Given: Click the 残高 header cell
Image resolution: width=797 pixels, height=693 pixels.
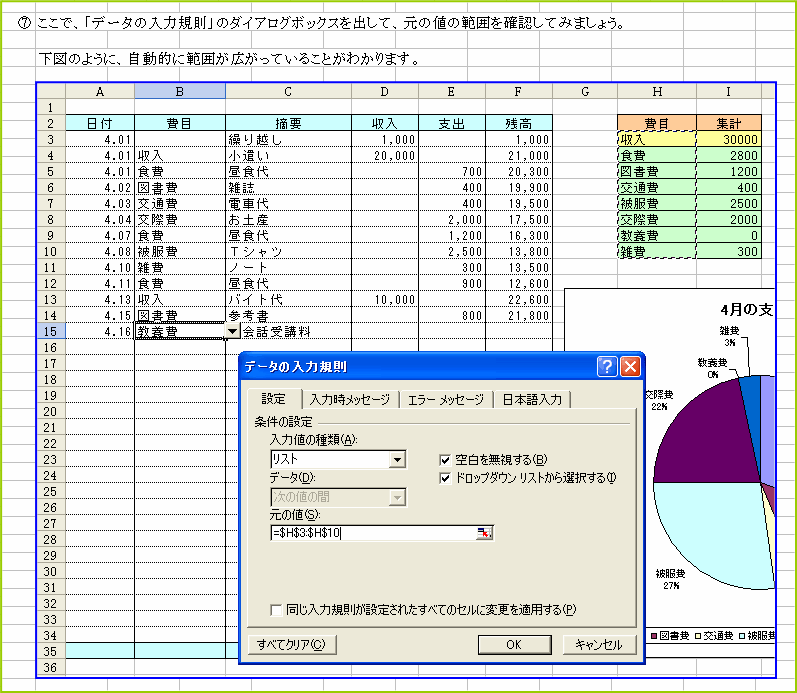Looking at the screenshot, I should coord(519,123).
